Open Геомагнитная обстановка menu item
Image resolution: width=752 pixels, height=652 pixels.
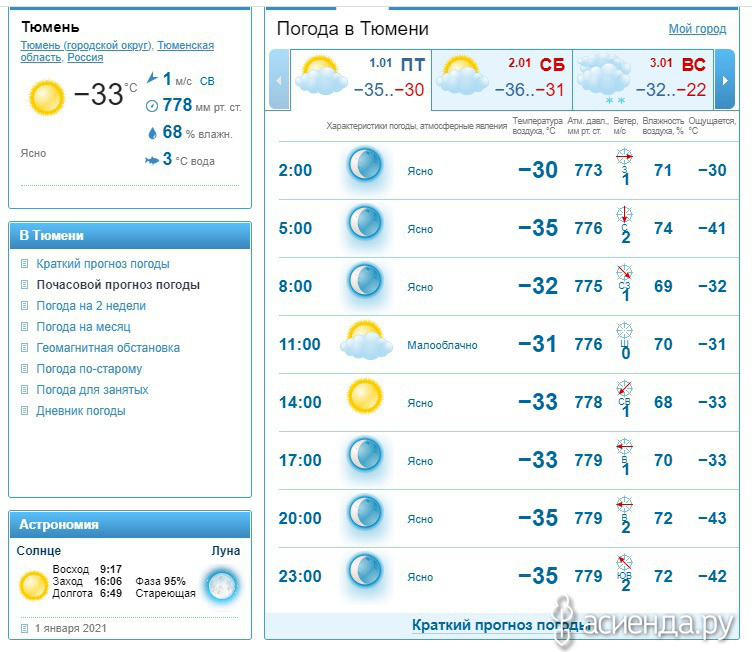click(x=108, y=348)
